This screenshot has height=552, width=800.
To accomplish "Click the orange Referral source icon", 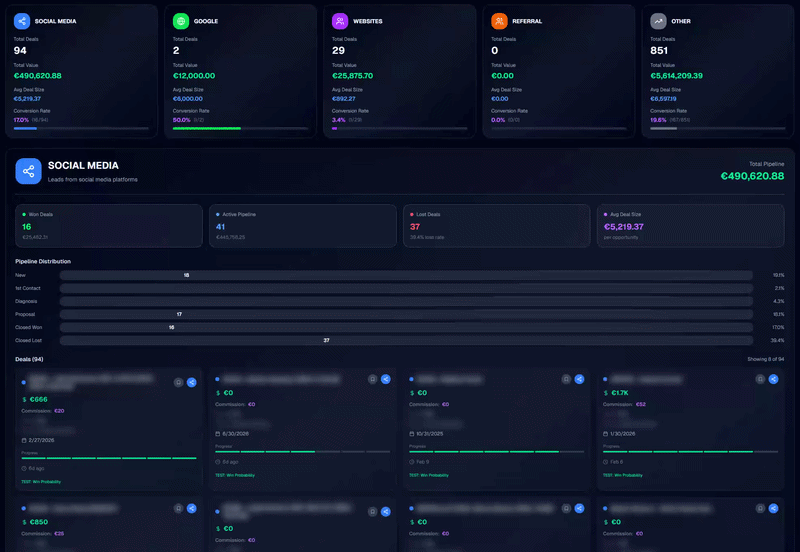I will 499,21.
